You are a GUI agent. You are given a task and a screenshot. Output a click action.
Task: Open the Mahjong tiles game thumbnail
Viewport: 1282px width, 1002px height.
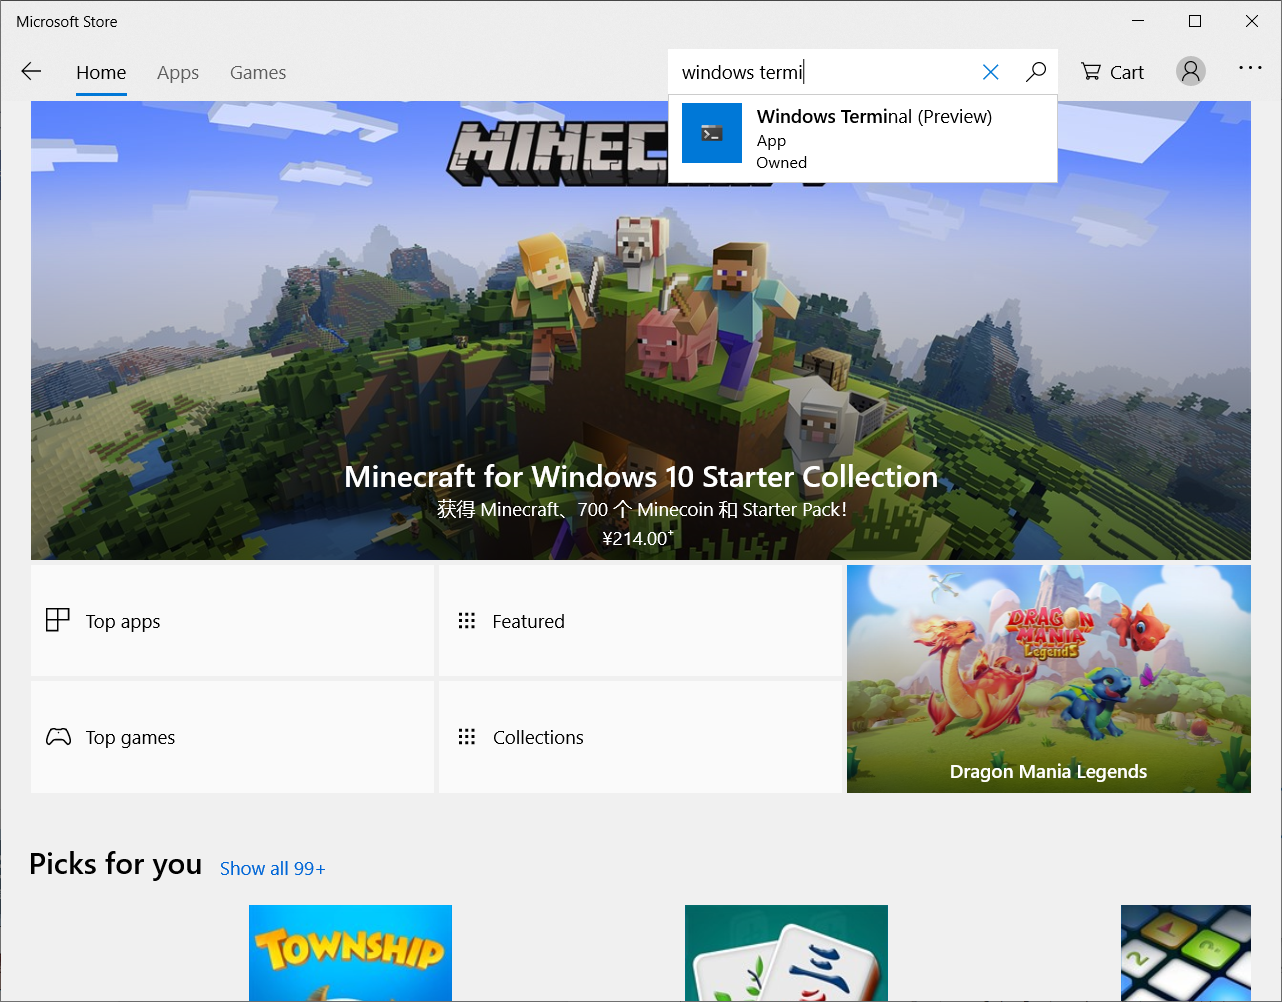point(786,953)
